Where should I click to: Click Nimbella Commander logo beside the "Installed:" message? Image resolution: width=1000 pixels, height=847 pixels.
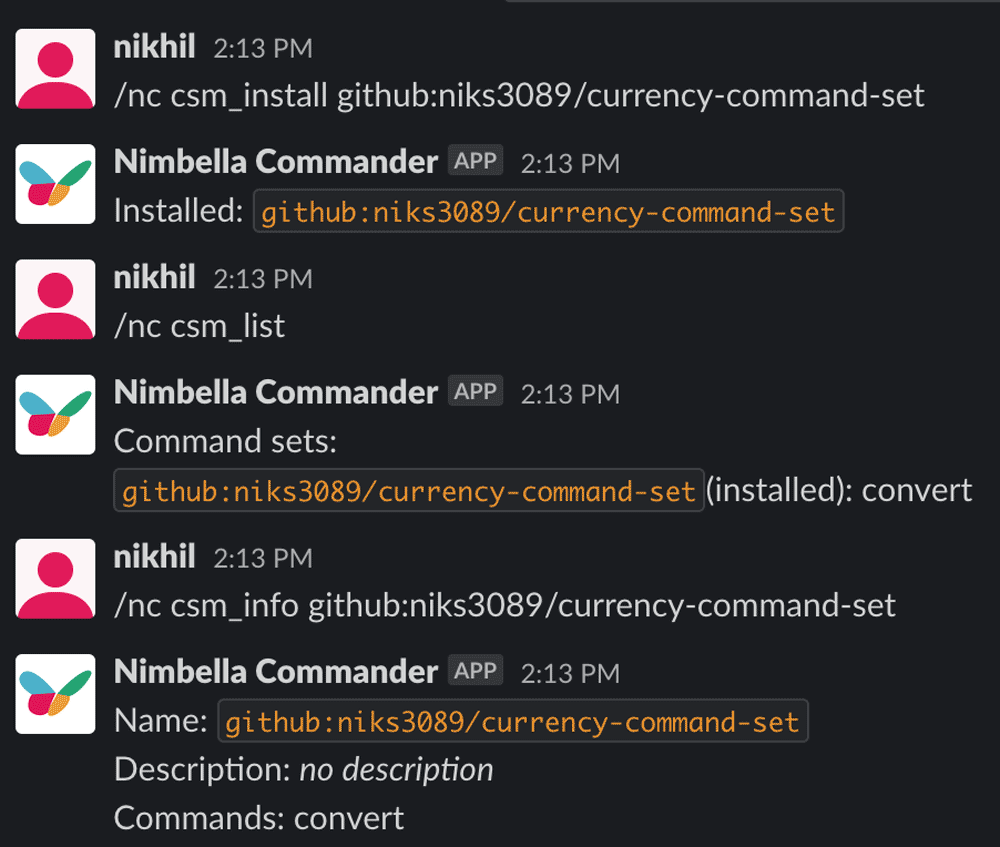tap(55, 184)
